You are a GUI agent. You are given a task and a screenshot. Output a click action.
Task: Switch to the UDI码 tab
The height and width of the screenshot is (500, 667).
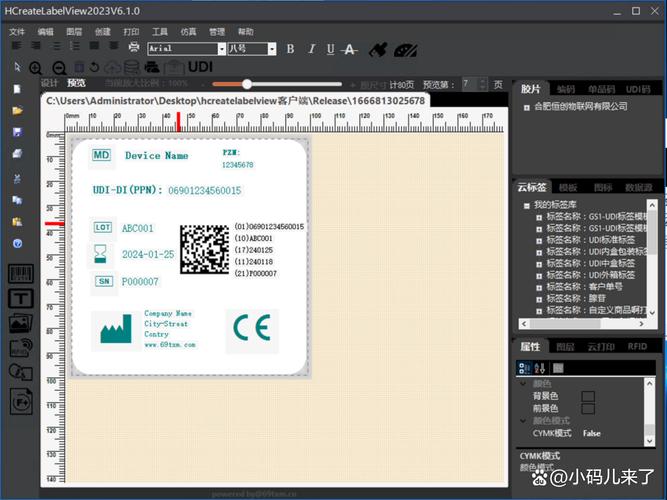click(x=638, y=89)
